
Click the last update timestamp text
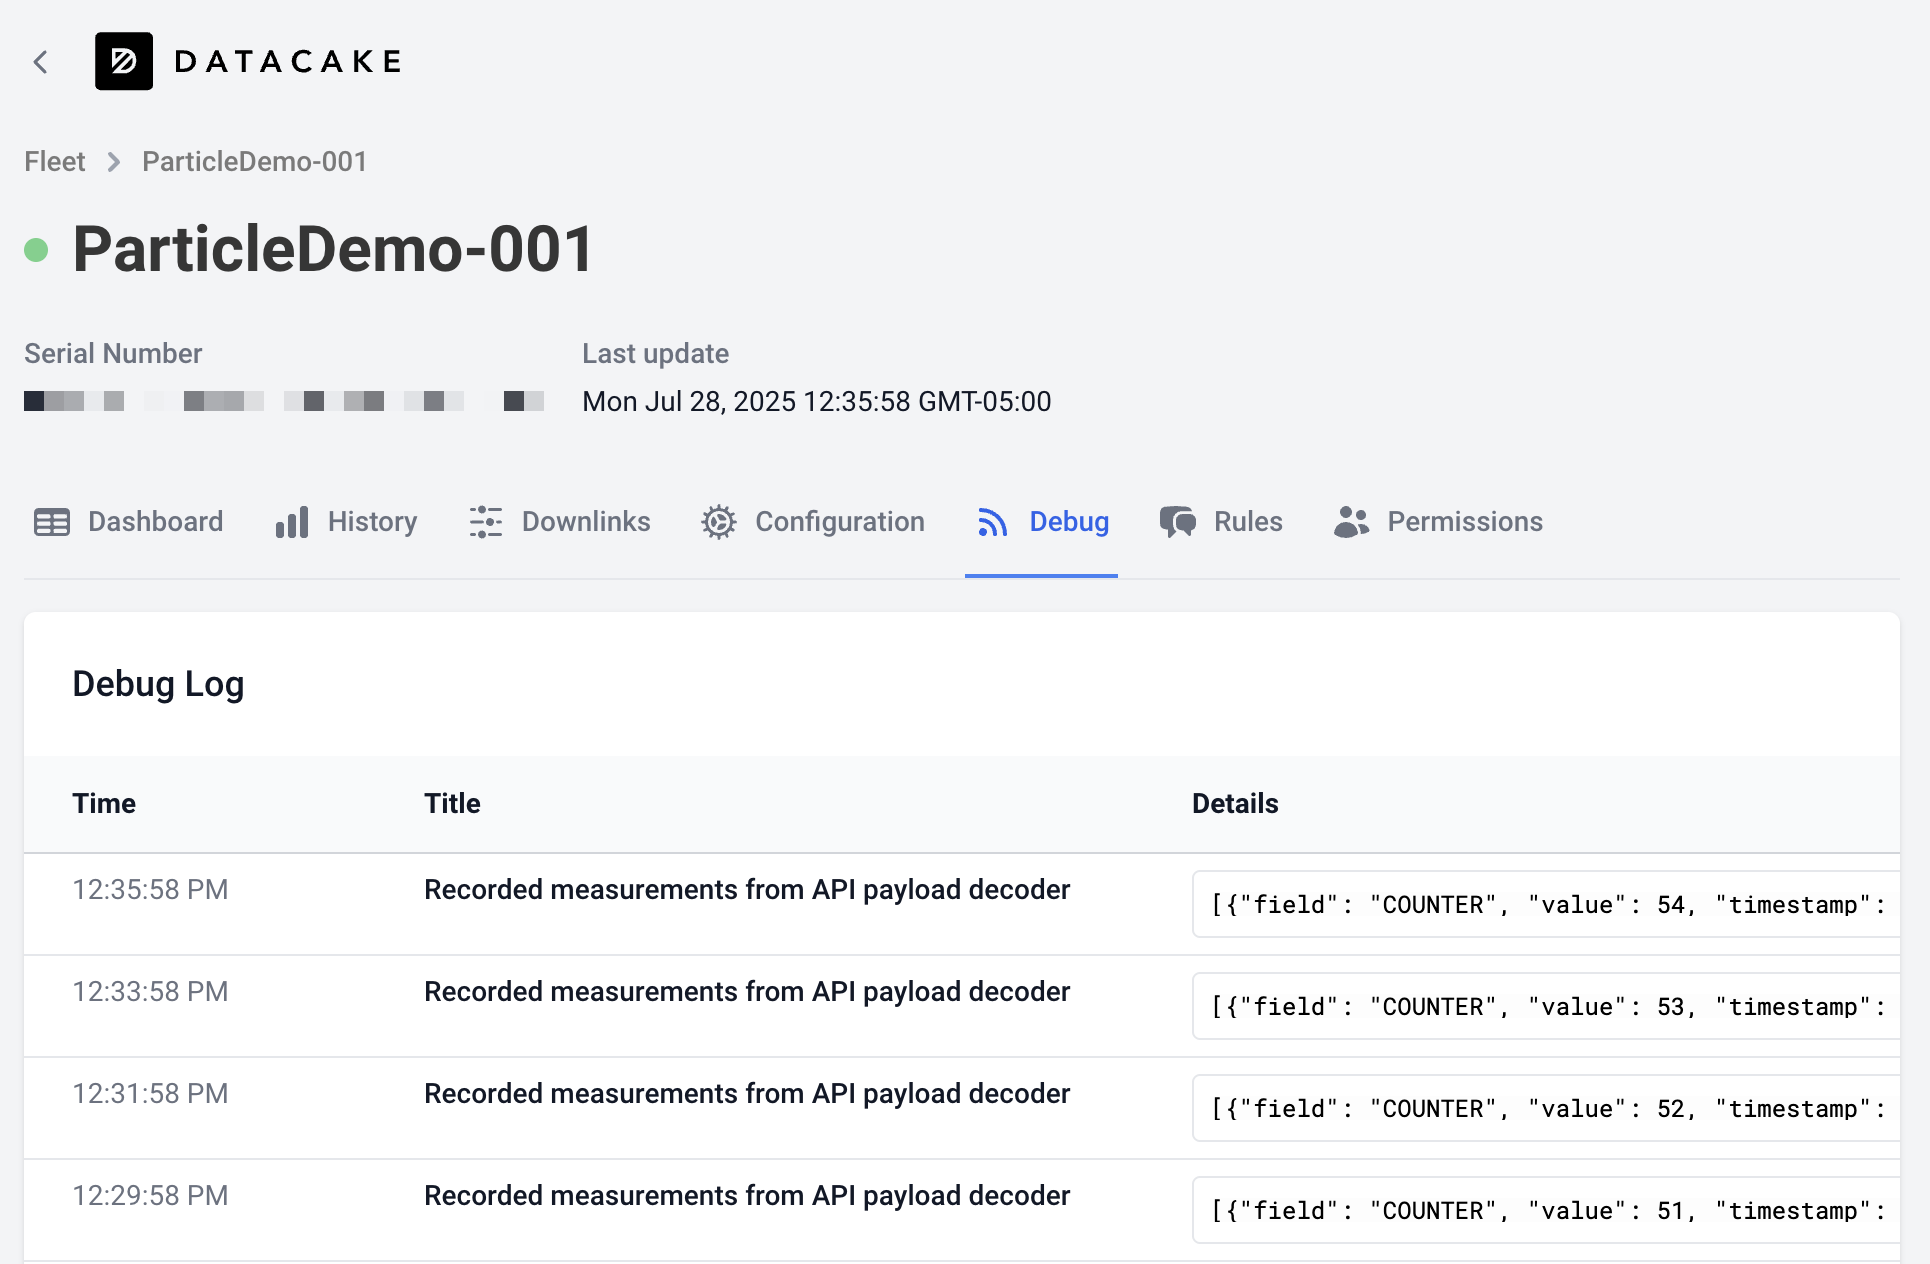coord(817,401)
